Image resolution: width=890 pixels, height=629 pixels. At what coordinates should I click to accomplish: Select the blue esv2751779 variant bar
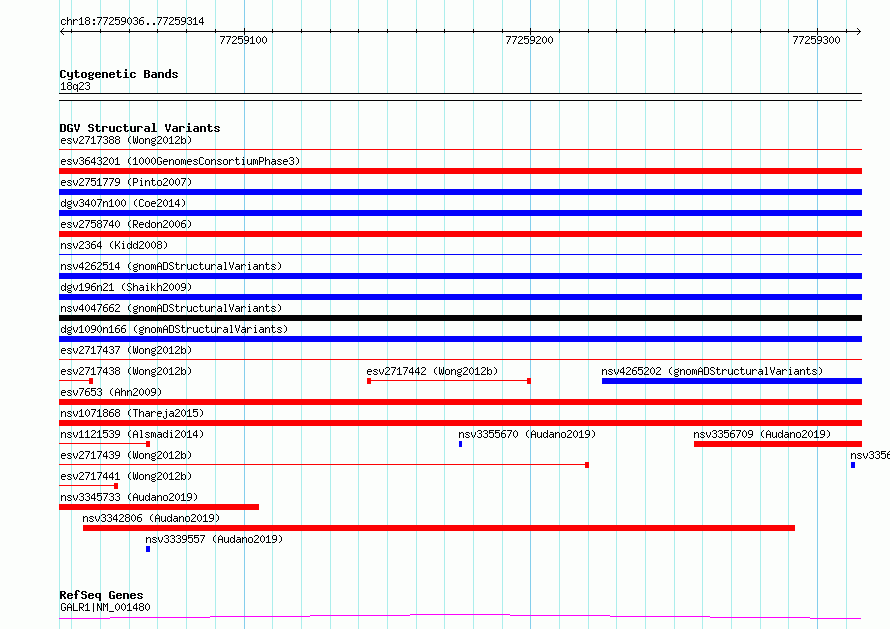pos(460,192)
